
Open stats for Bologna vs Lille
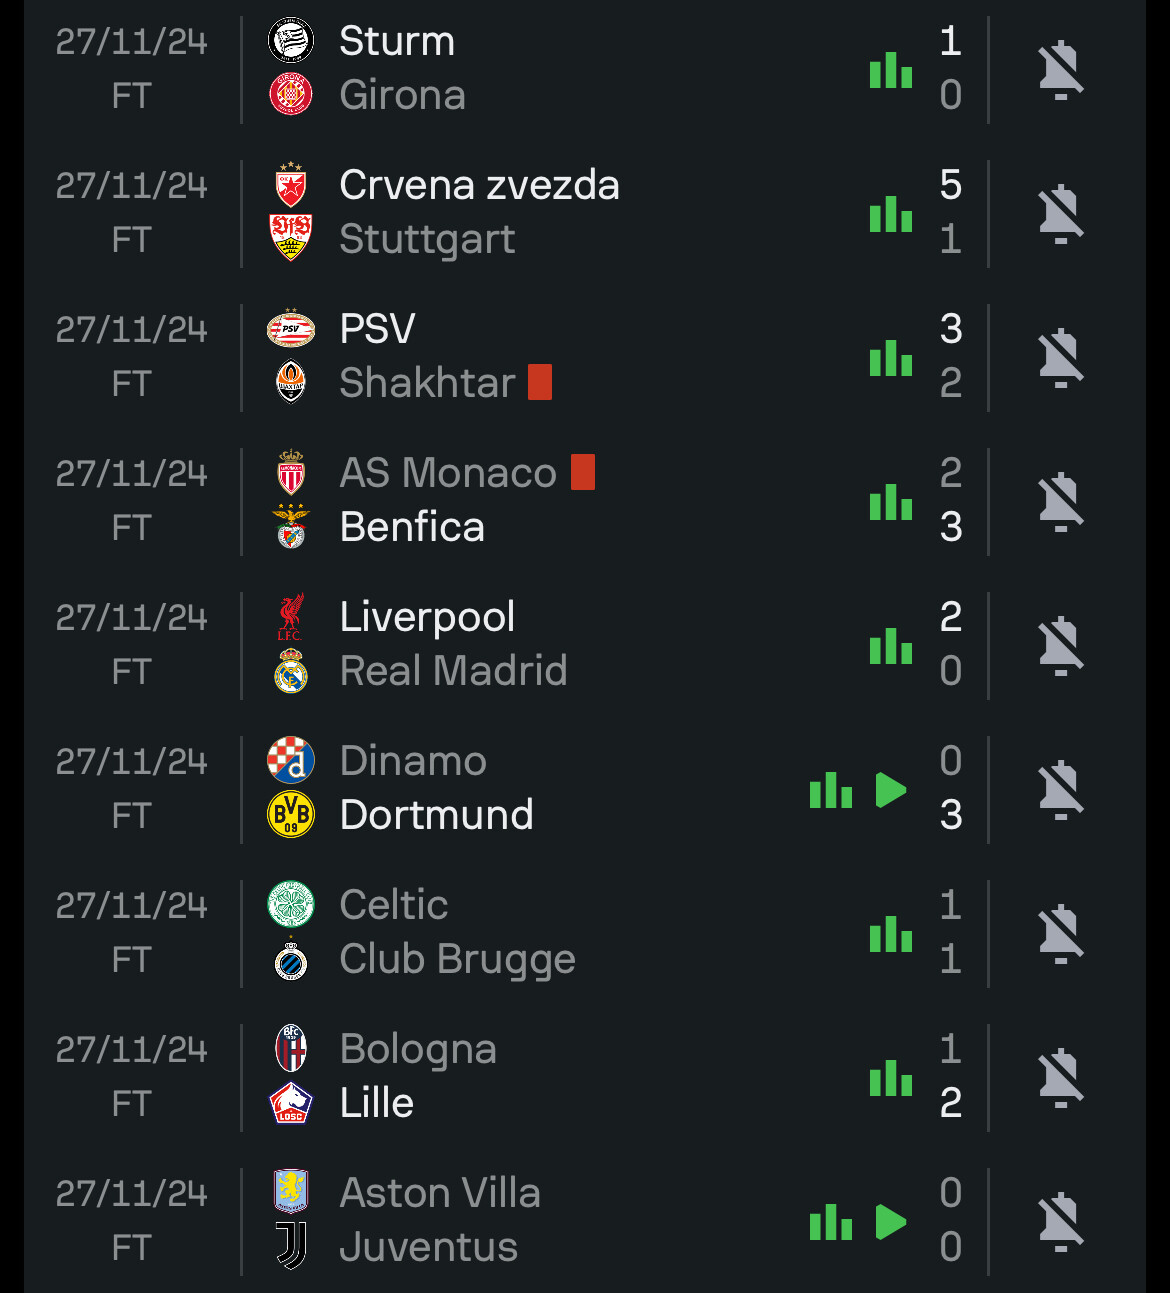[x=890, y=1078]
